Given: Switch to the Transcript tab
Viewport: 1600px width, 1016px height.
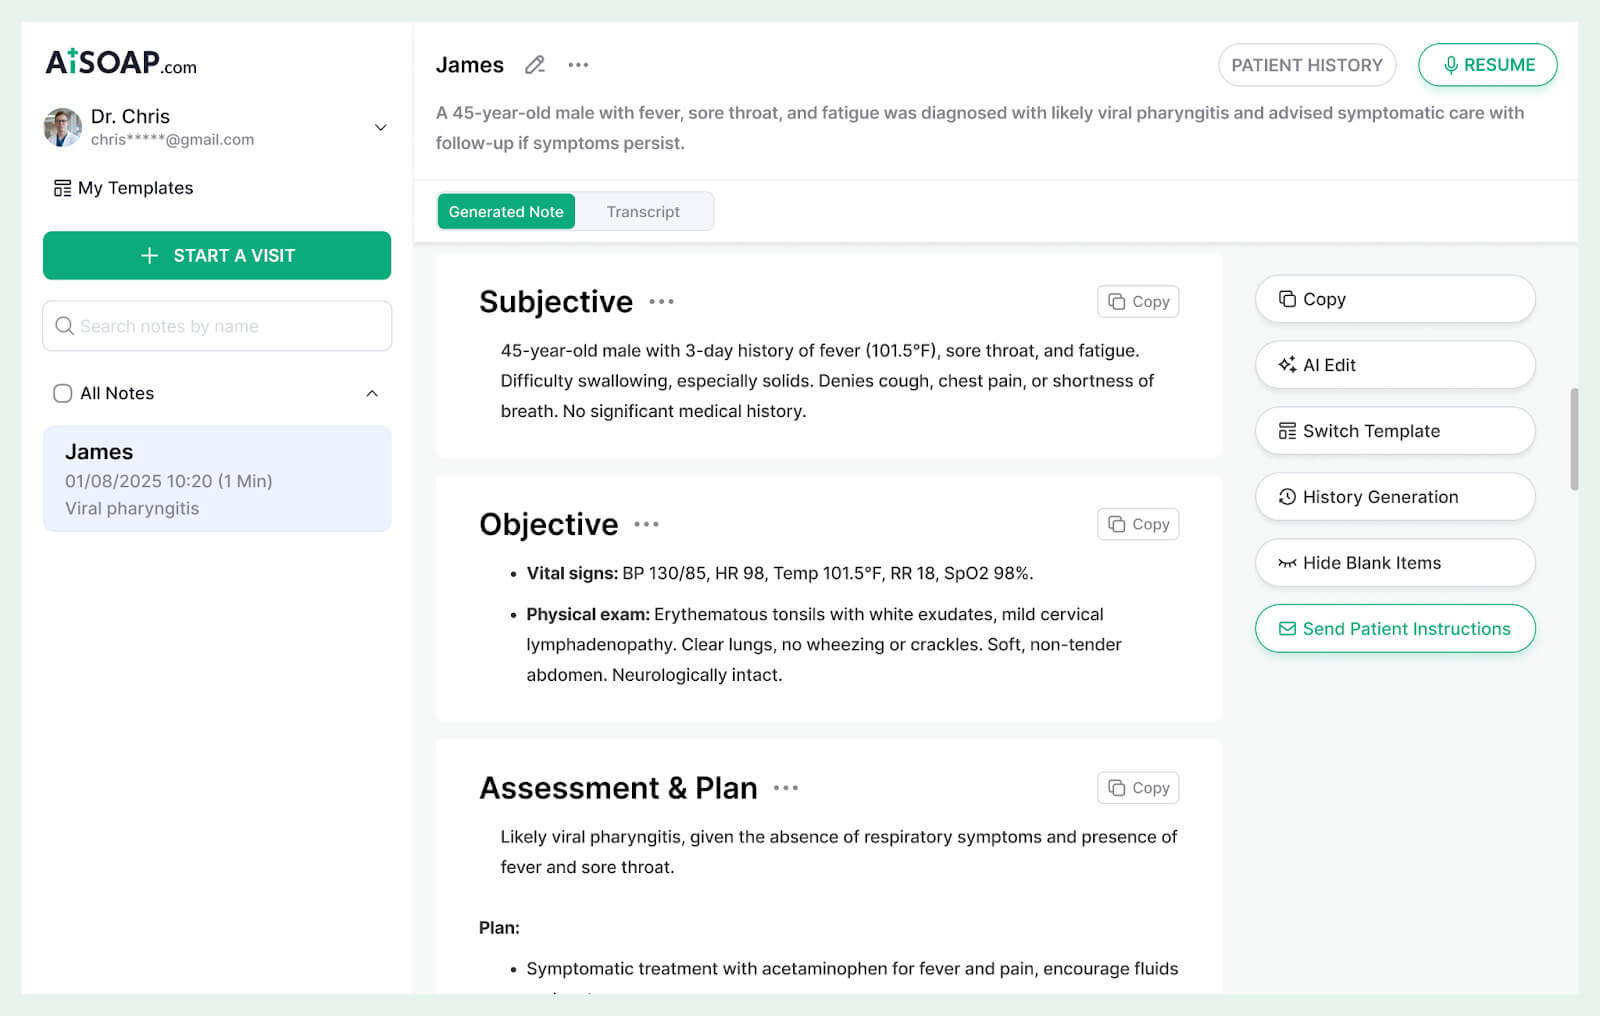Looking at the screenshot, I should (643, 211).
